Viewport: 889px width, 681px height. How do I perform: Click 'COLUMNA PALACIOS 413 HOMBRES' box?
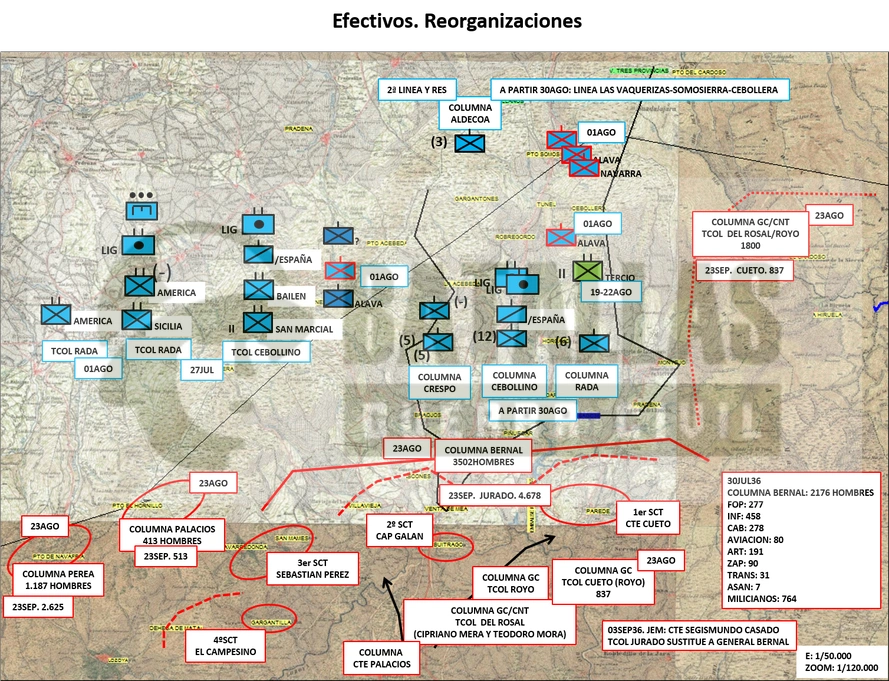(x=172, y=535)
